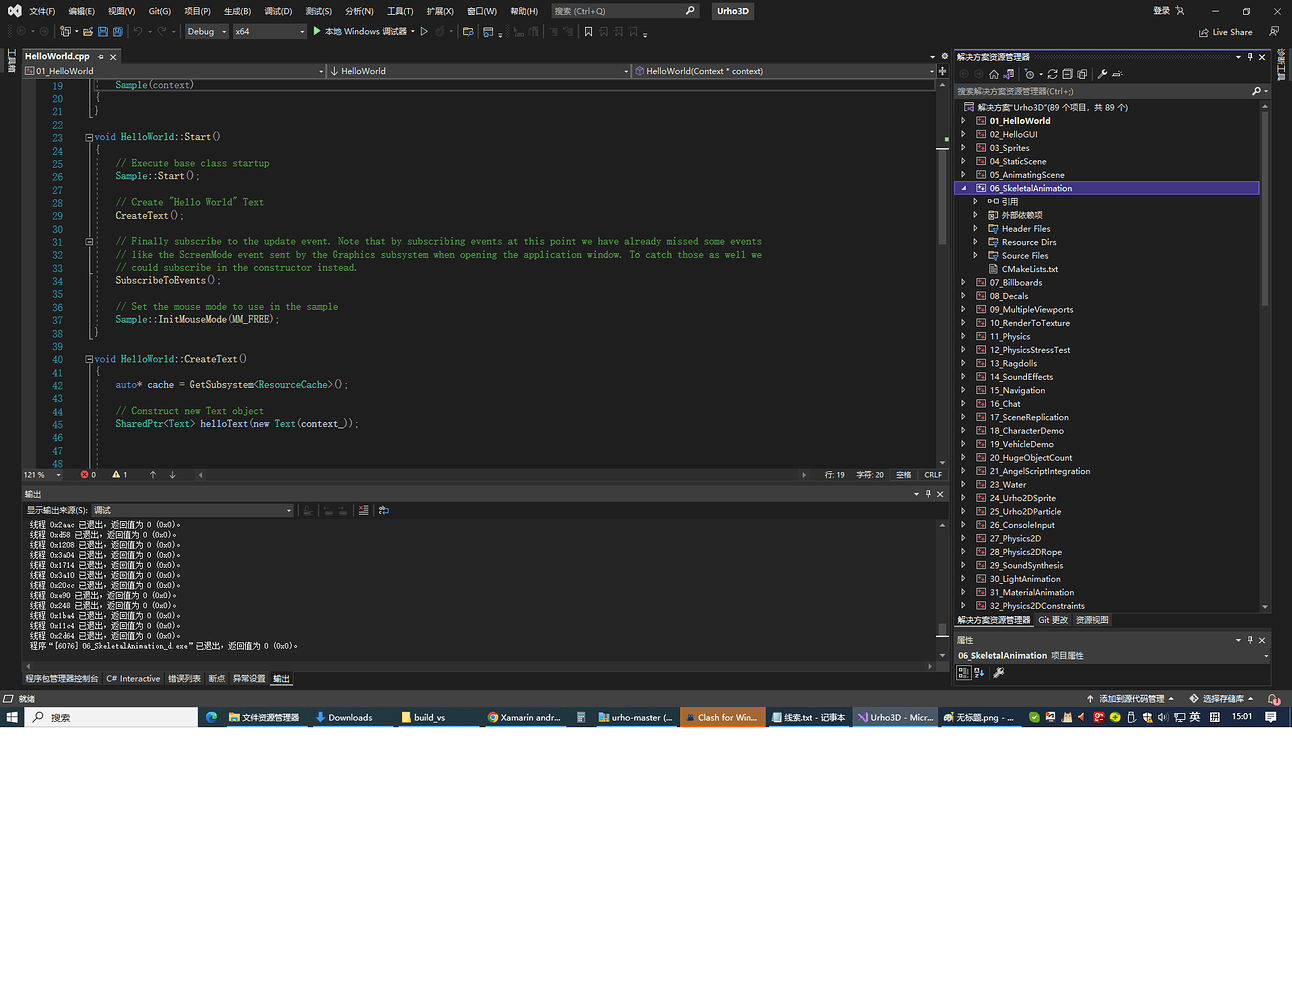This screenshot has width=1292, height=1000.
Task: Open the x64 platform dropdown
Action: [x=270, y=31]
